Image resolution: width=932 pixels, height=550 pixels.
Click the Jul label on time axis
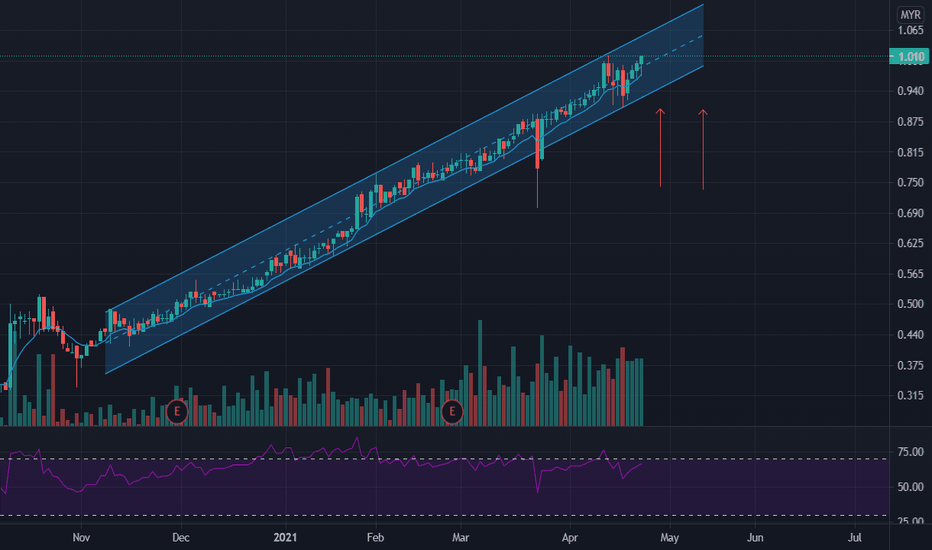pyautogui.click(x=855, y=538)
